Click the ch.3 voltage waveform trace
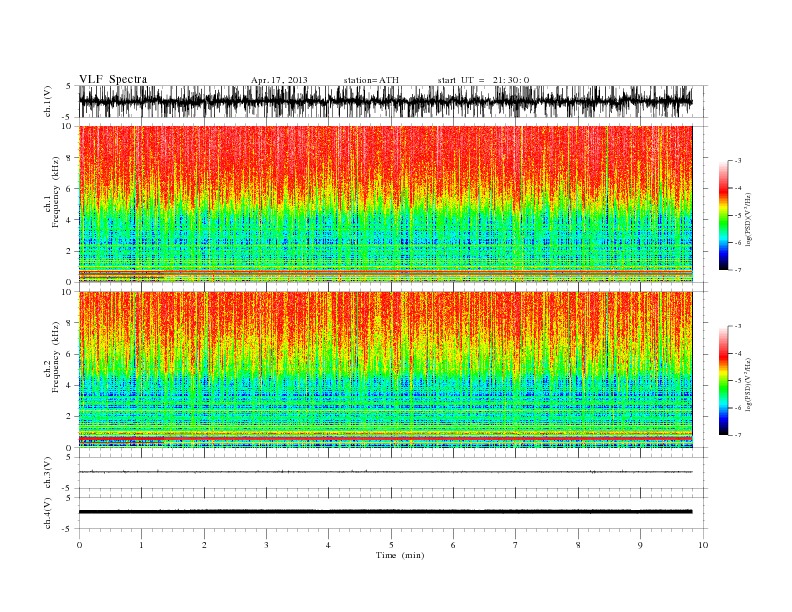The image size is (792, 612). (385, 472)
